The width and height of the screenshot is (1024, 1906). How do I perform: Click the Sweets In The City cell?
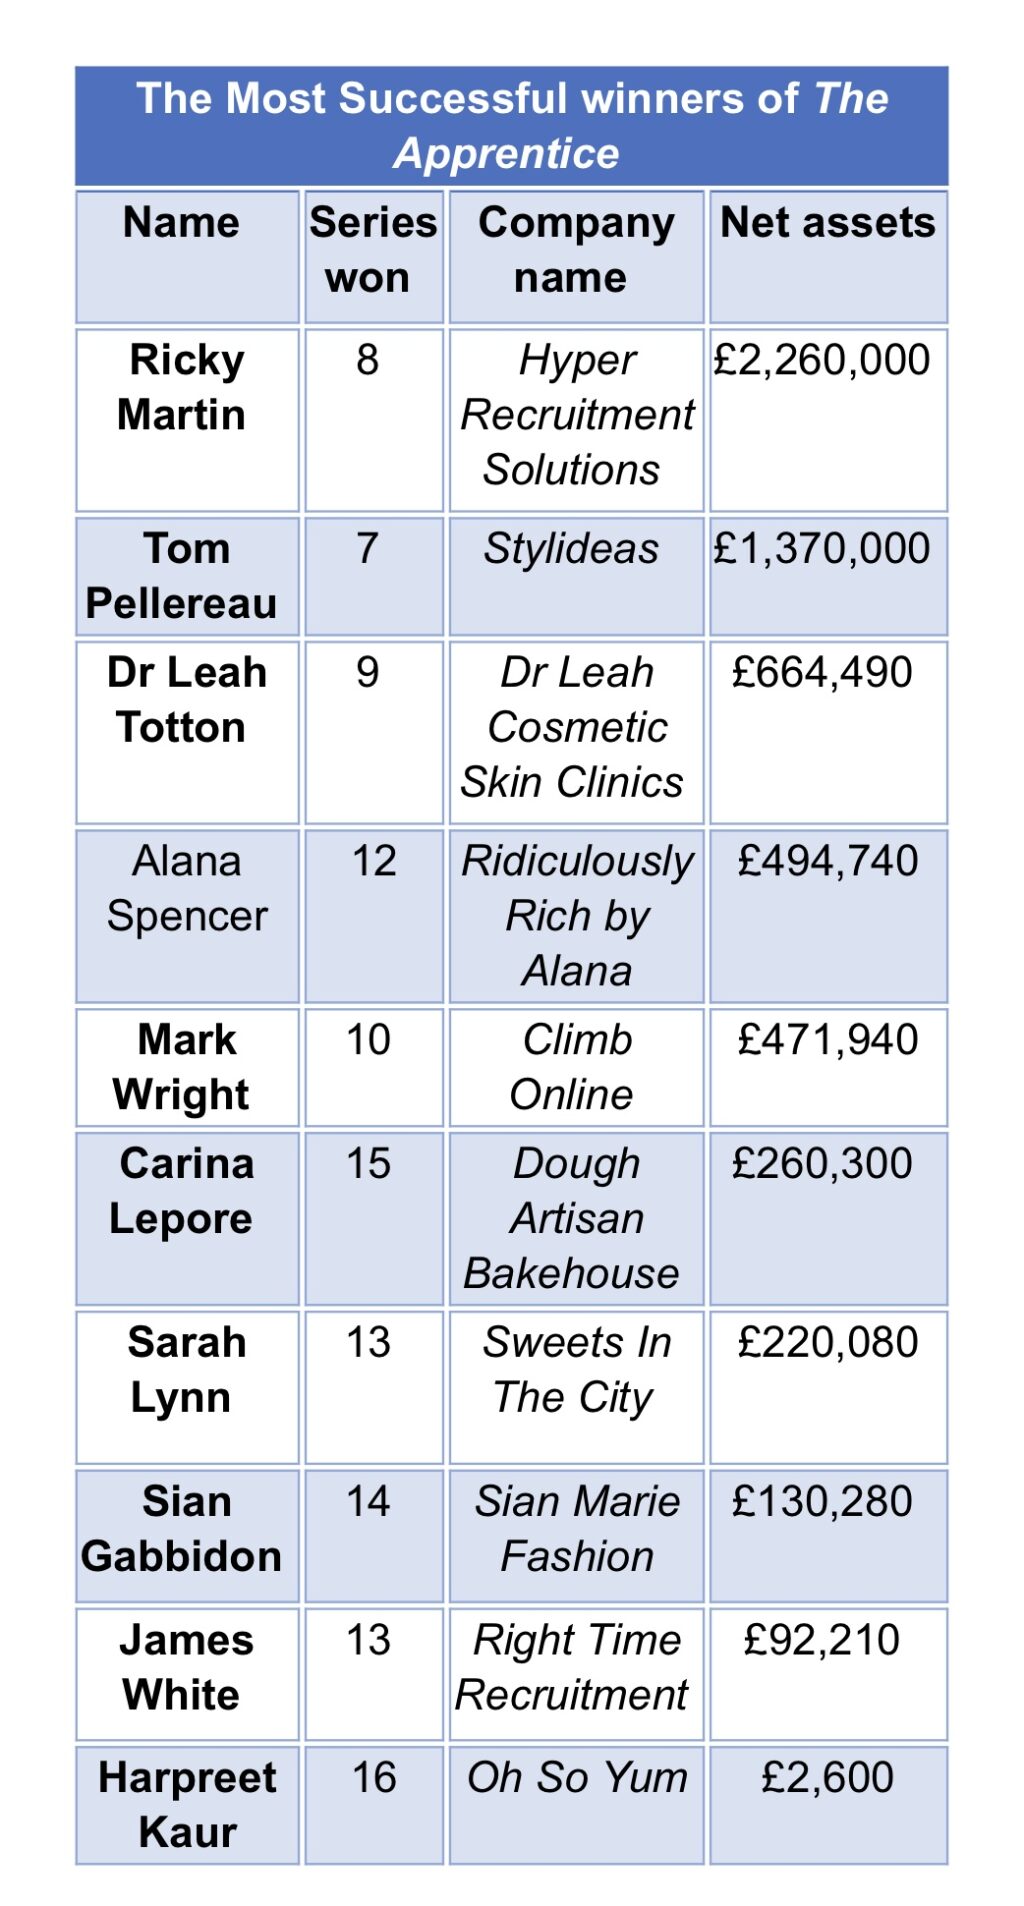click(x=577, y=1388)
